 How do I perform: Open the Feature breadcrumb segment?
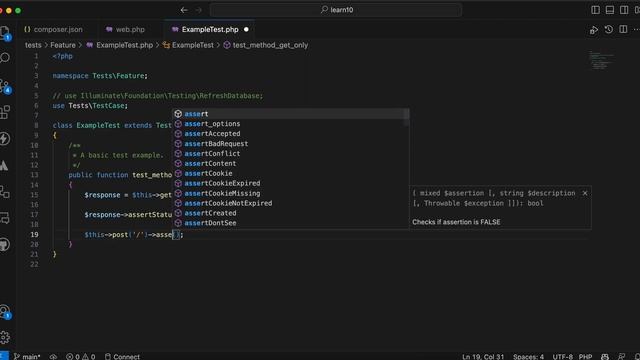[x=63, y=45]
